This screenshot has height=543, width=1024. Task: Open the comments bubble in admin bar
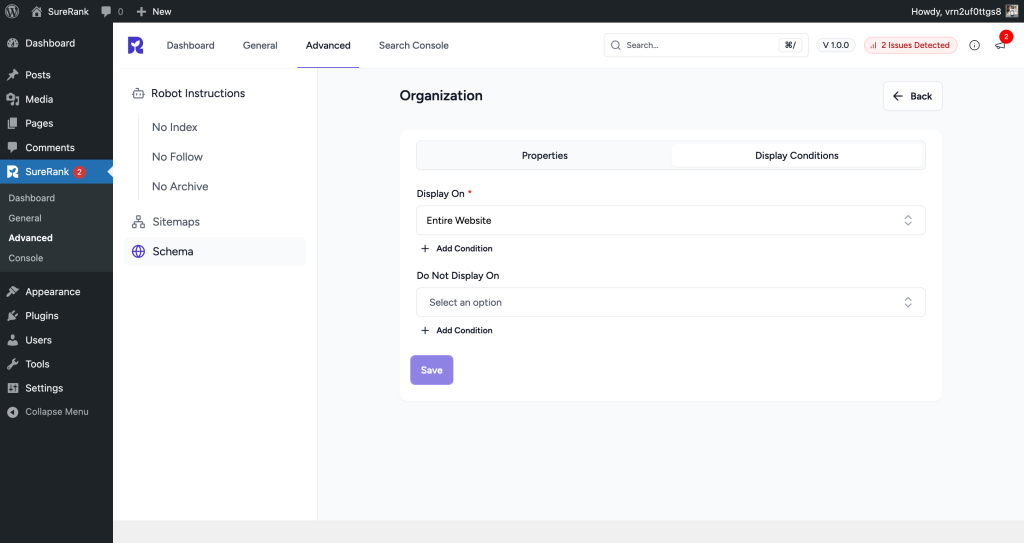click(112, 11)
